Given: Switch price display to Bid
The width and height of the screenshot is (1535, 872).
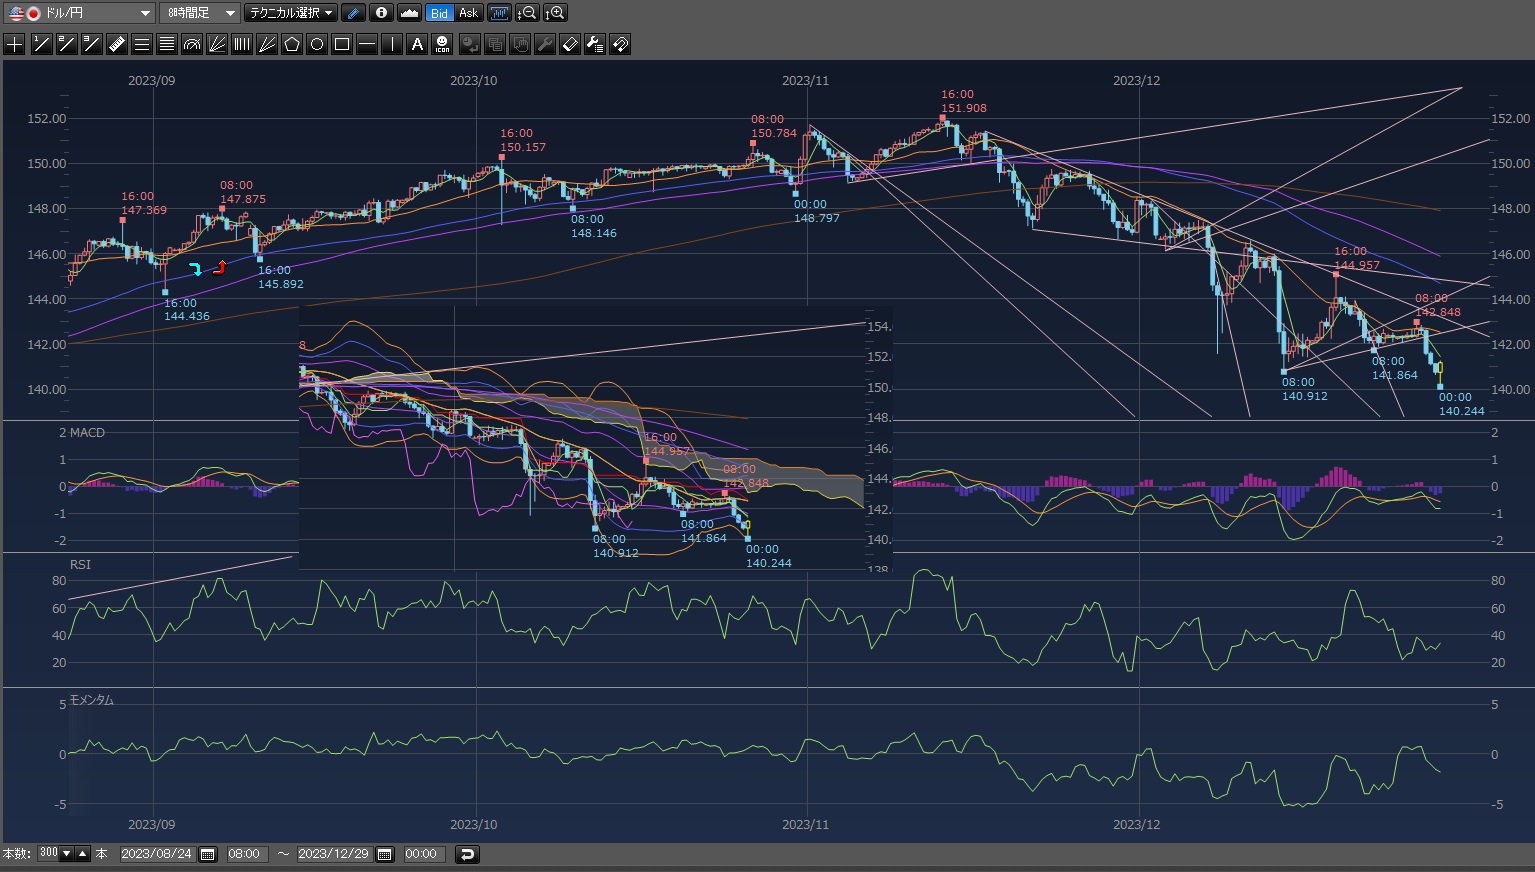Looking at the screenshot, I should tap(439, 13).
